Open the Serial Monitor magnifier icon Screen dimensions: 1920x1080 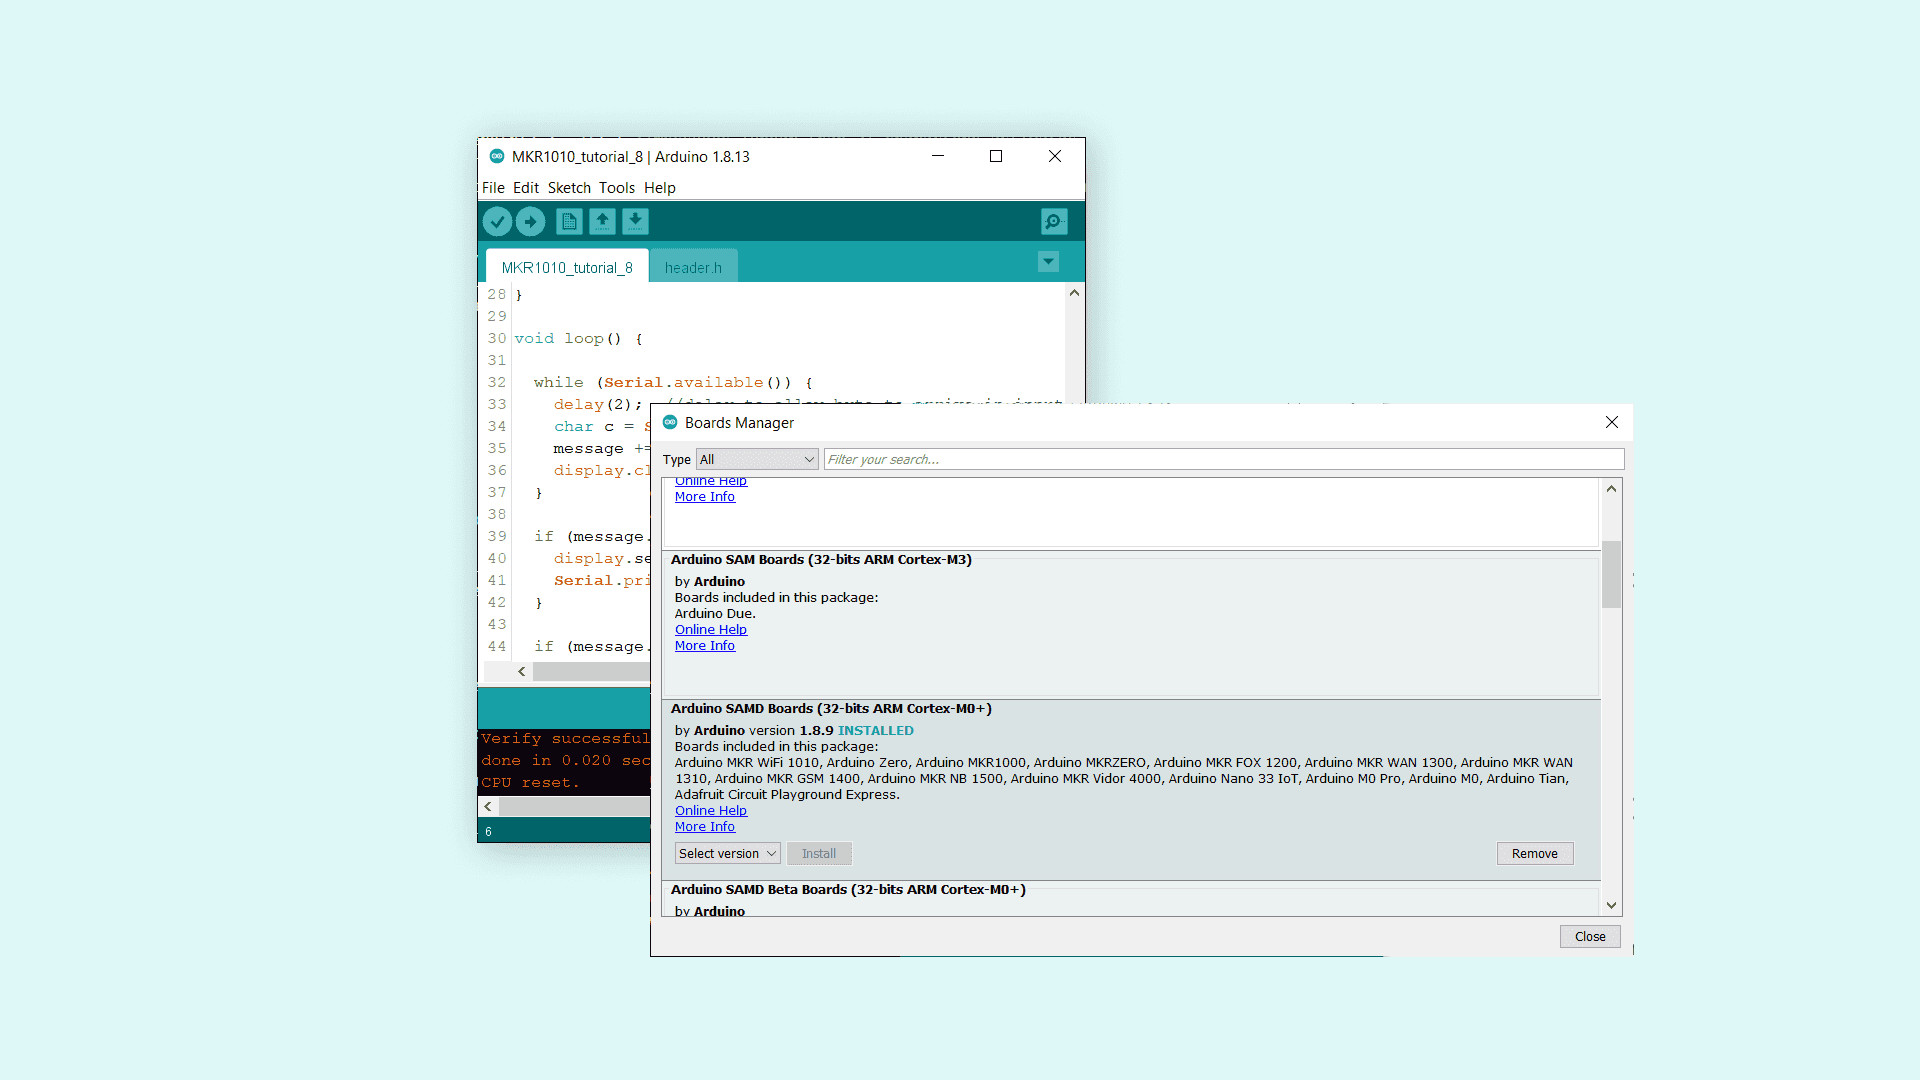pos(1054,221)
